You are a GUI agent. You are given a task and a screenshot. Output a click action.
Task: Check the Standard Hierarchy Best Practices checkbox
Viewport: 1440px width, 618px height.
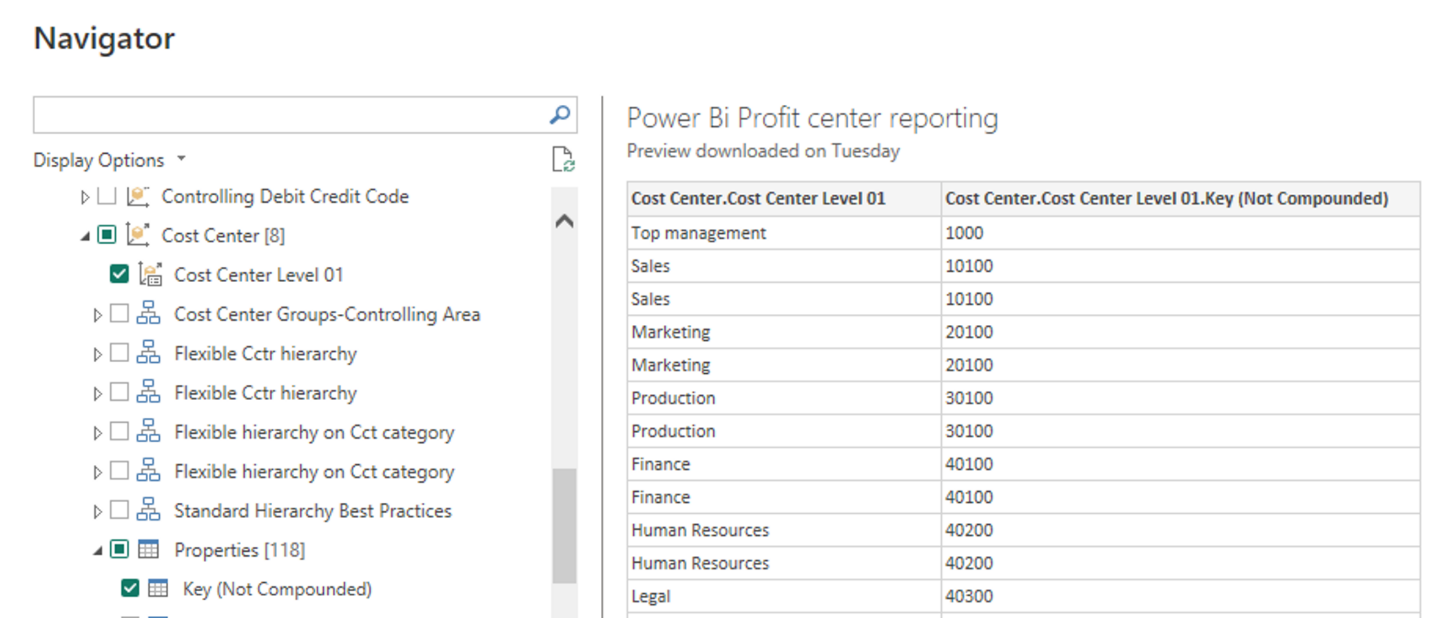[x=119, y=511]
